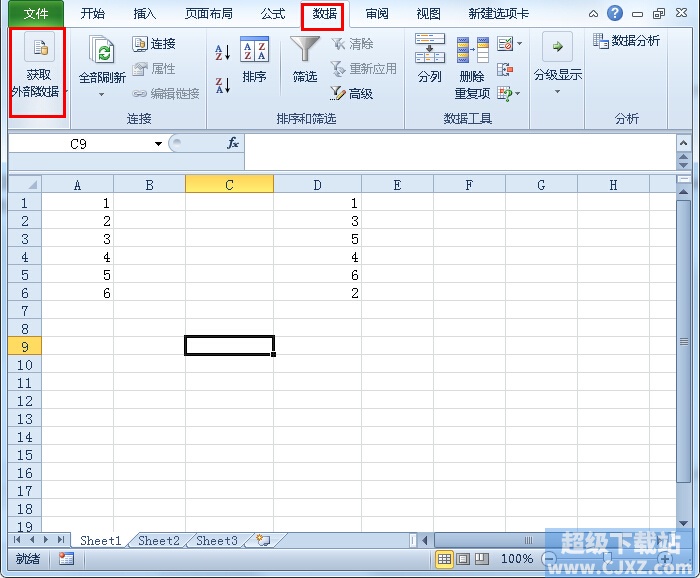This screenshot has height=578, width=700.
Task: Click Text to Columns (分列)
Action: (x=429, y=59)
